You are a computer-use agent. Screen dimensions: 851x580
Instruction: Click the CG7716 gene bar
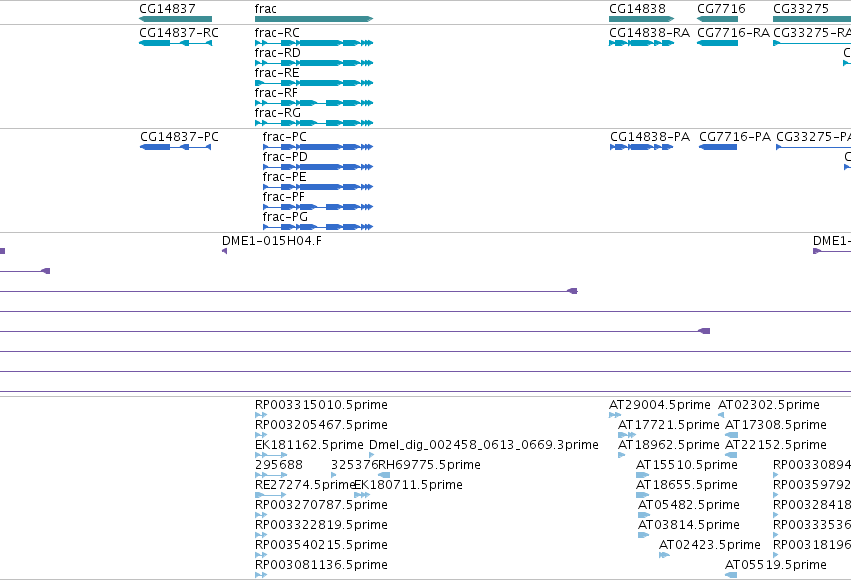717,19
